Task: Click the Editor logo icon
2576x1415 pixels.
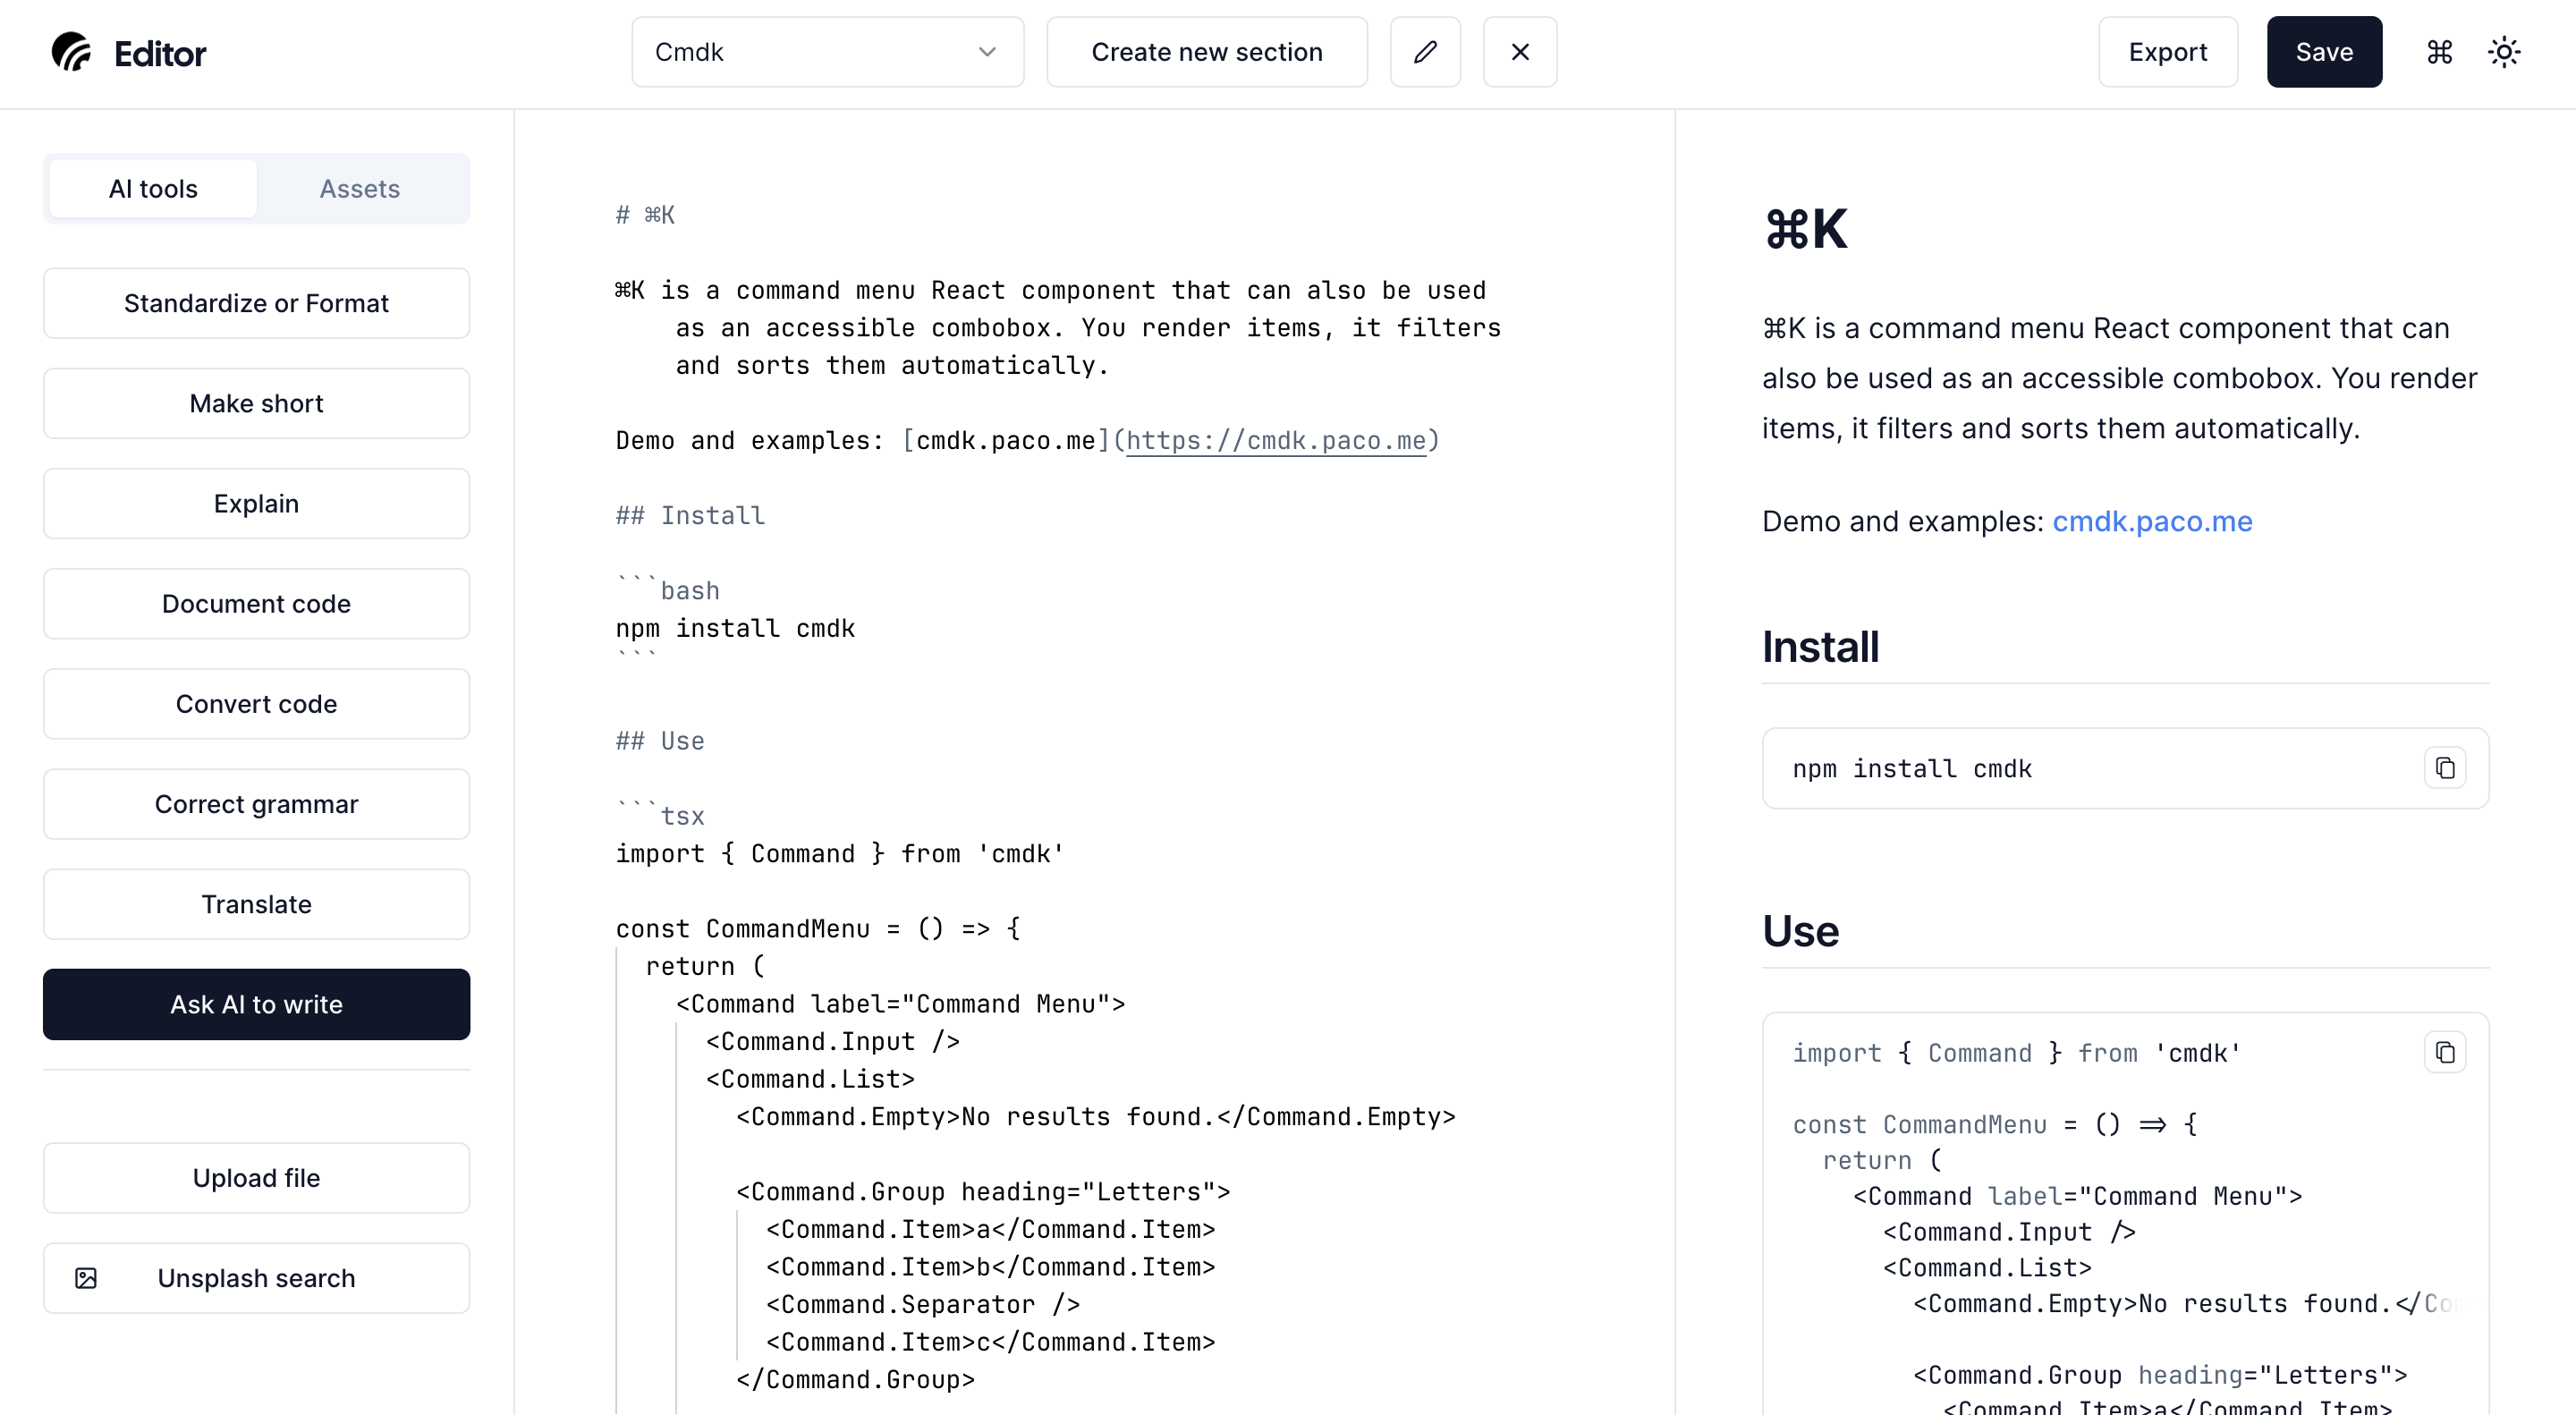Action: point(72,52)
